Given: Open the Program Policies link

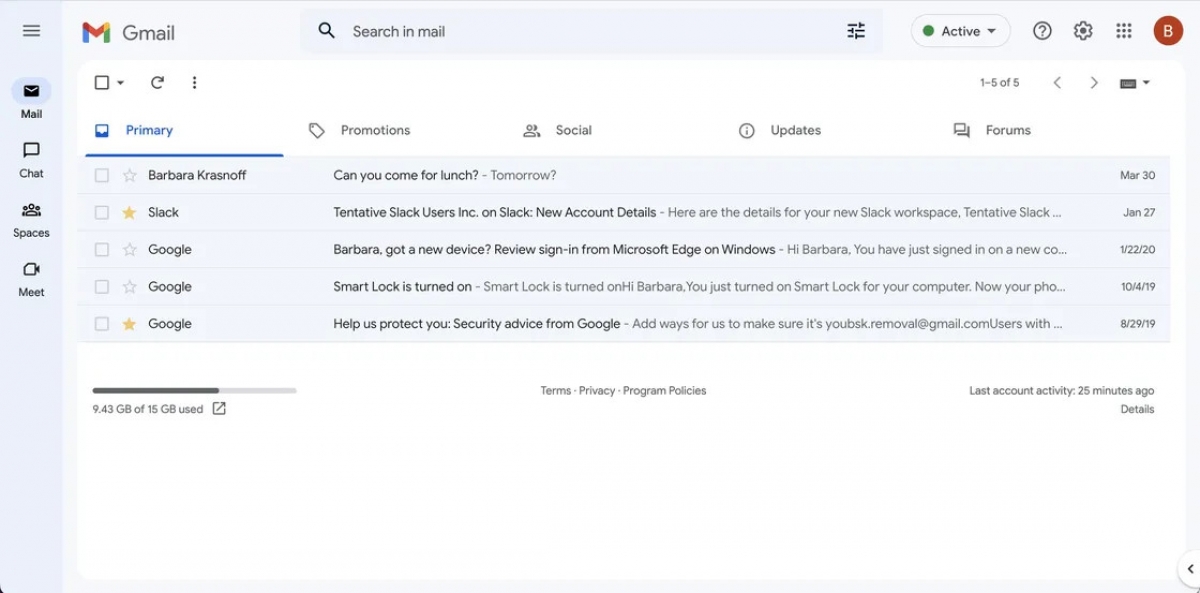Looking at the screenshot, I should tap(665, 391).
